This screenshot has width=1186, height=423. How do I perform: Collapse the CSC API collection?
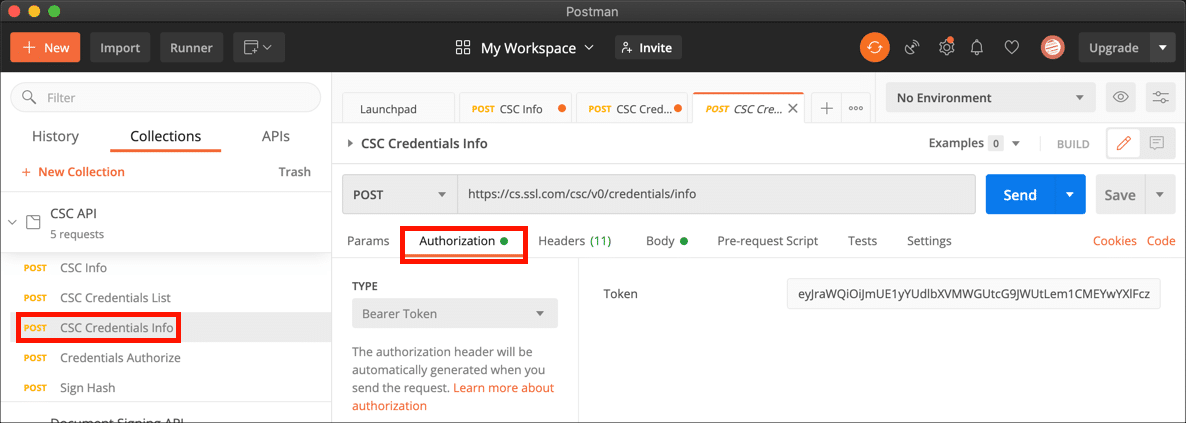click(x=13, y=221)
